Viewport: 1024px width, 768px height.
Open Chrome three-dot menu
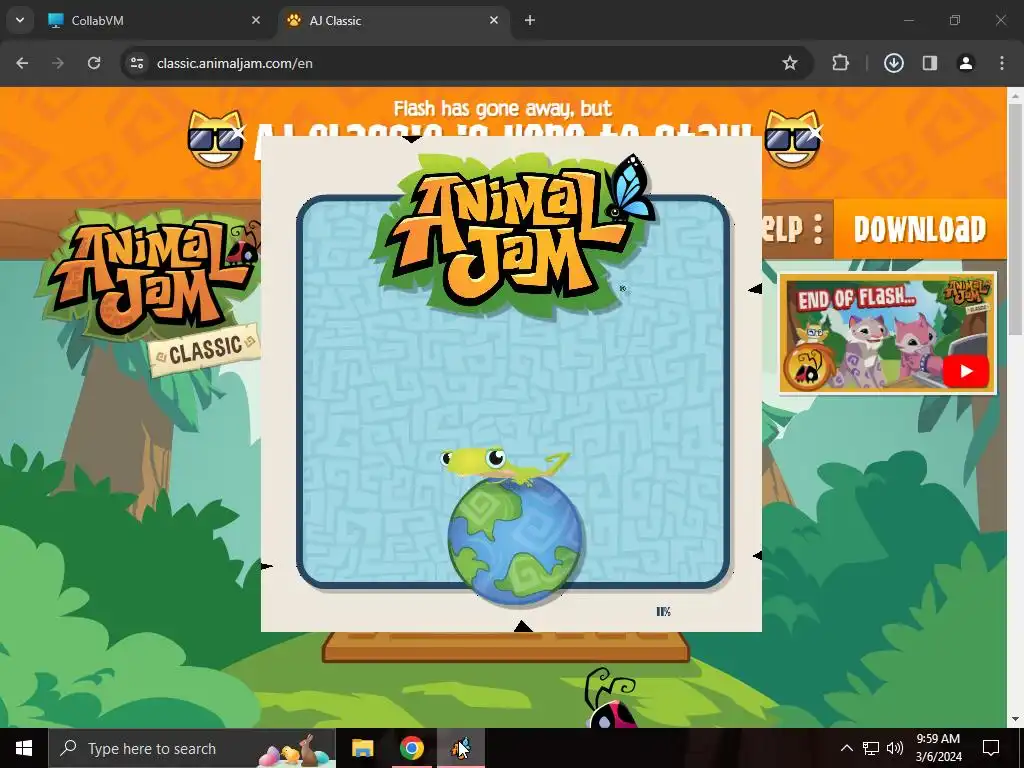1002,63
